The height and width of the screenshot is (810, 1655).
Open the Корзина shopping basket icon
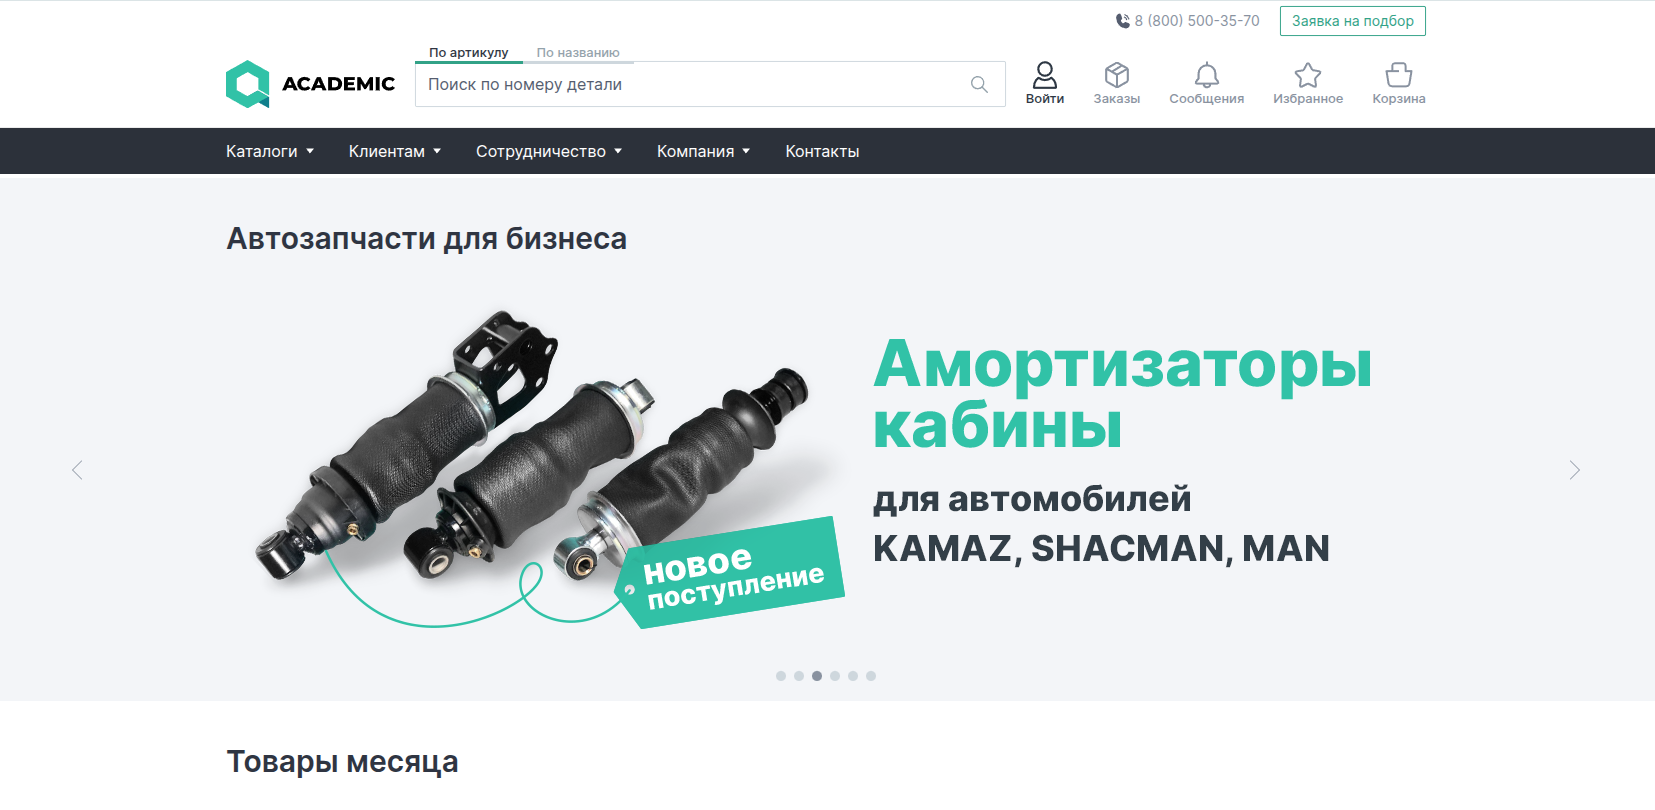point(1399,75)
